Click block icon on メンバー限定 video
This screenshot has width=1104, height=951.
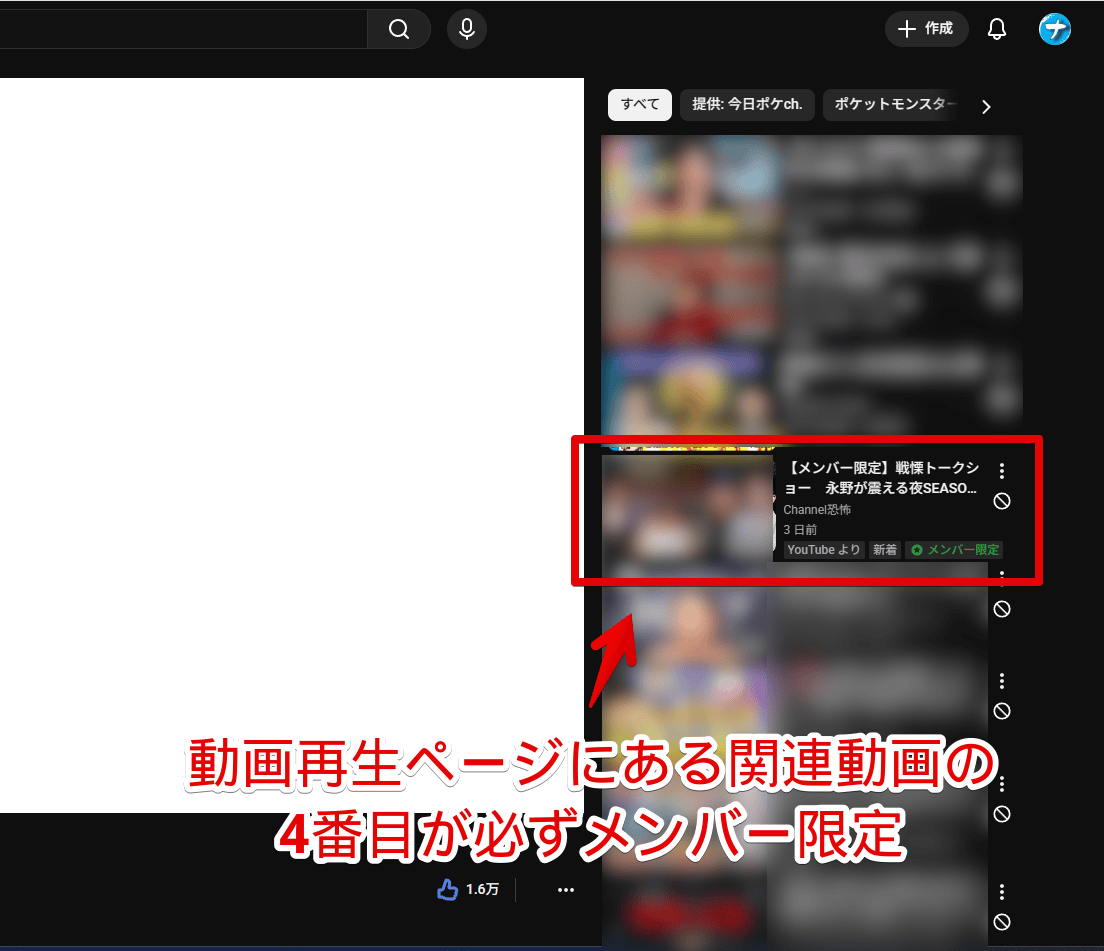pyautogui.click(x=1002, y=501)
